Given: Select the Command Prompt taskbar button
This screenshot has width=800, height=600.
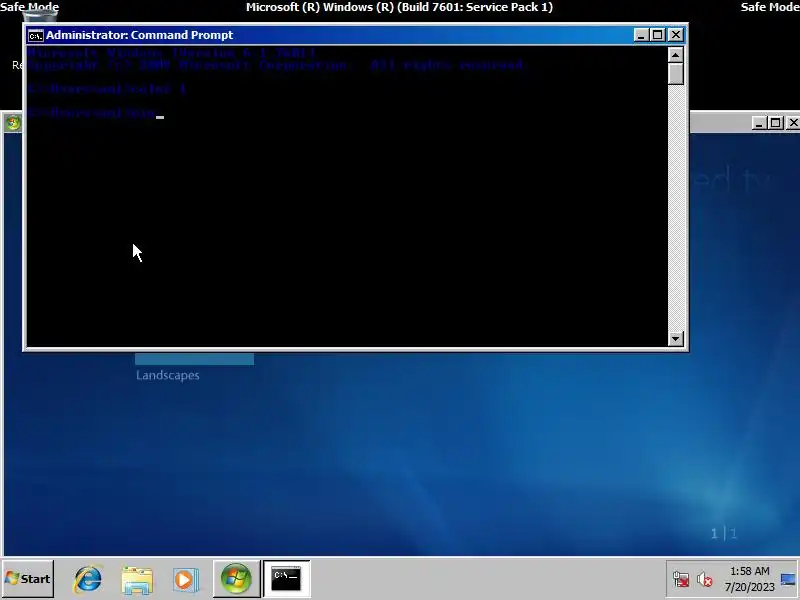Looking at the screenshot, I should pos(286,579).
